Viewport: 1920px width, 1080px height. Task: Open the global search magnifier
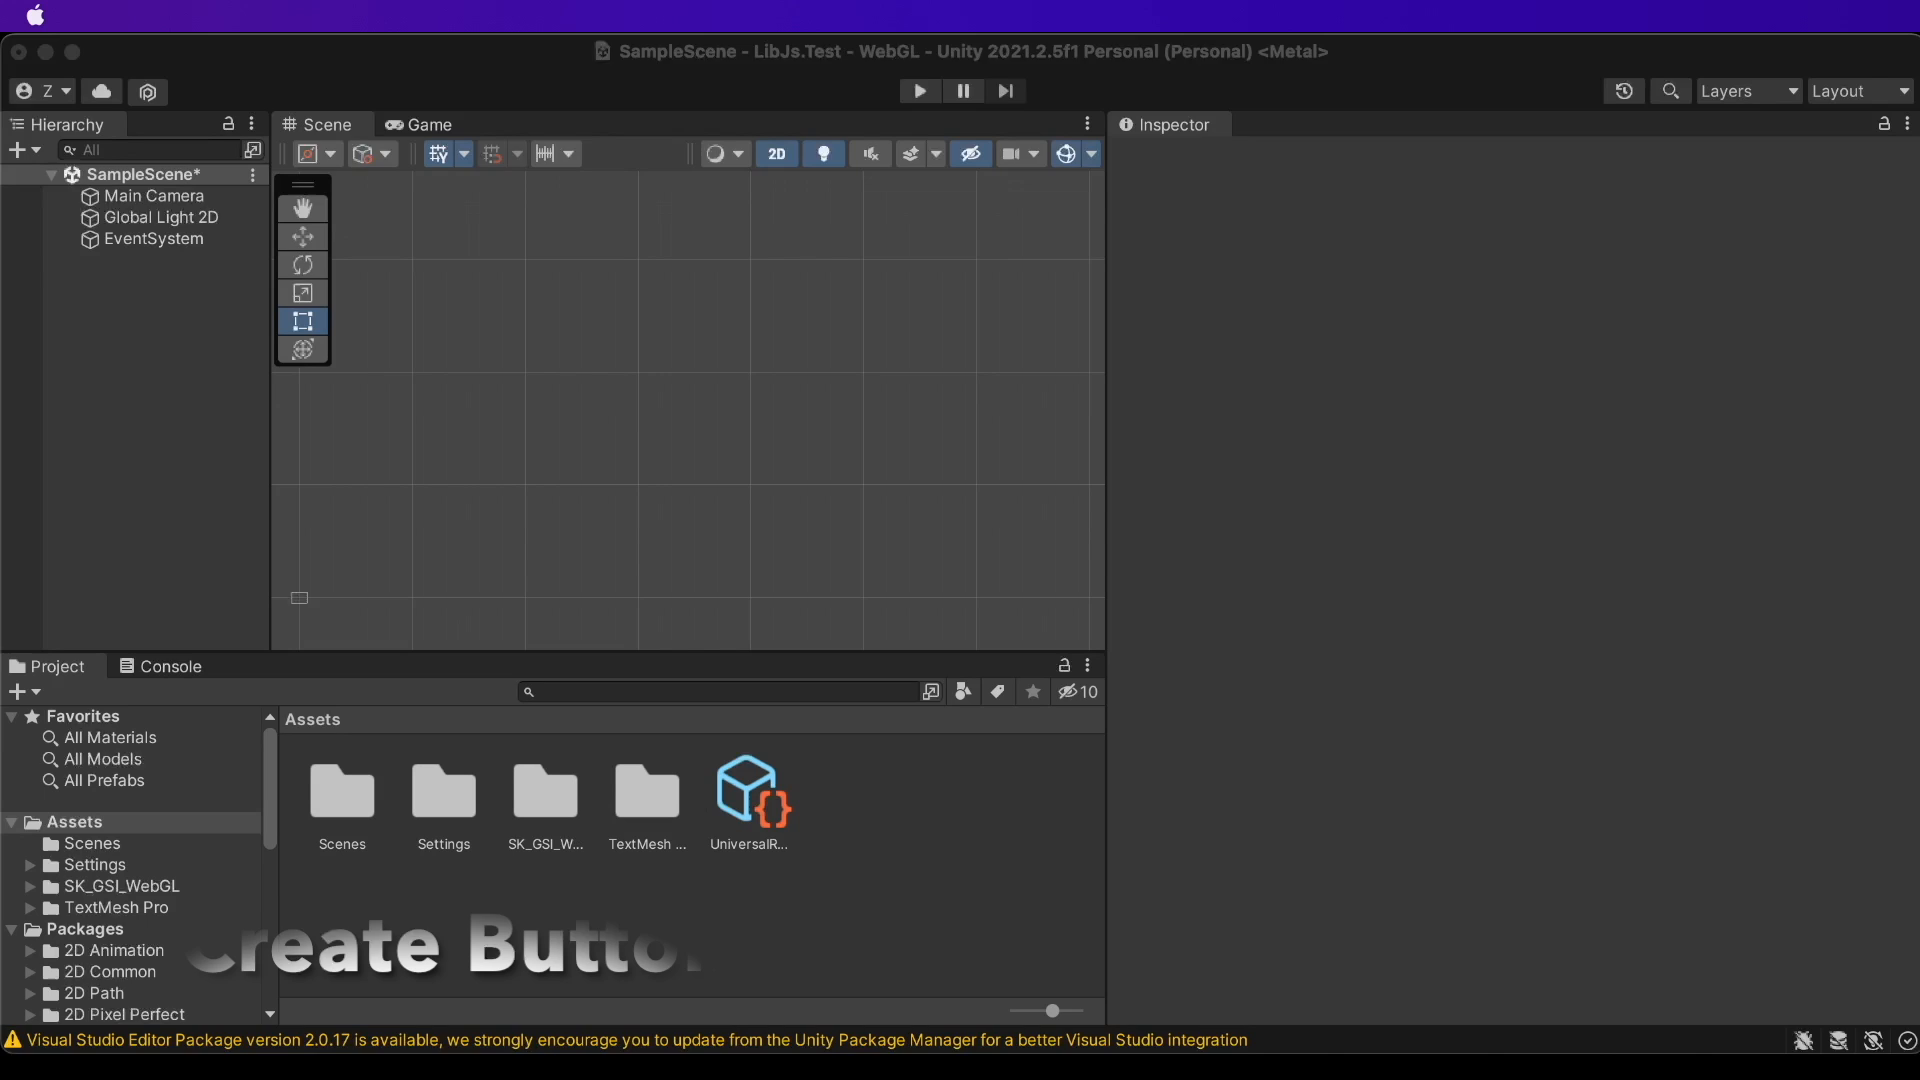point(1670,91)
